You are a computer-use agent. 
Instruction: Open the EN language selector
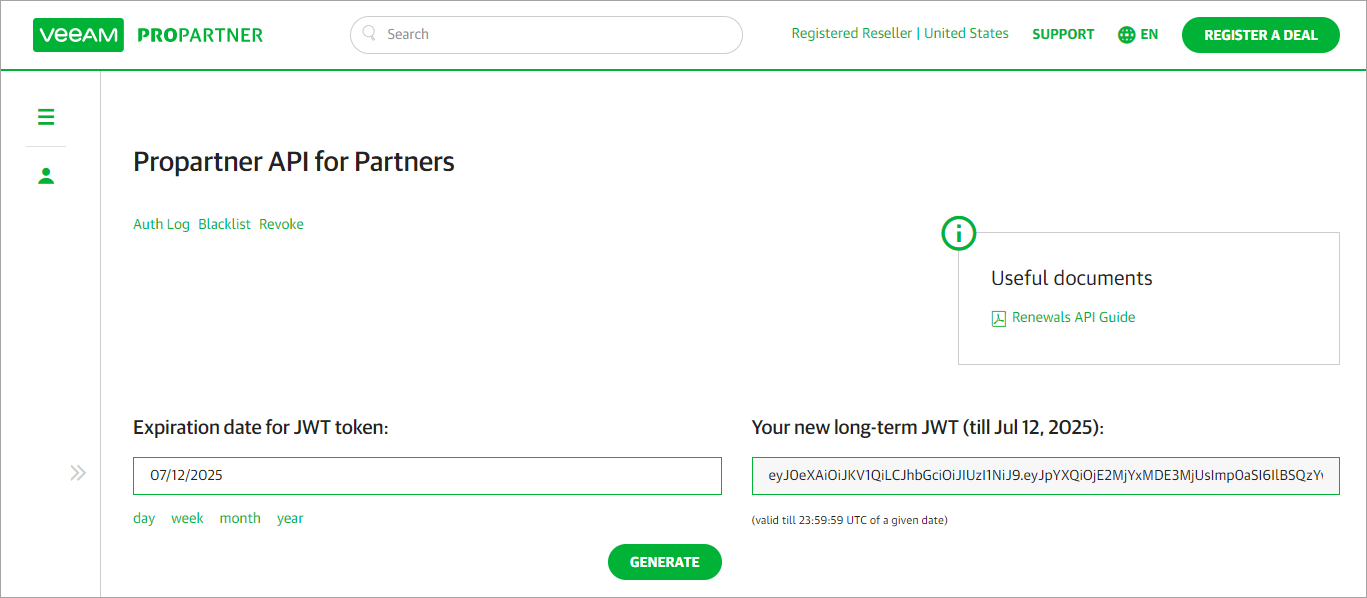[x=1149, y=34]
